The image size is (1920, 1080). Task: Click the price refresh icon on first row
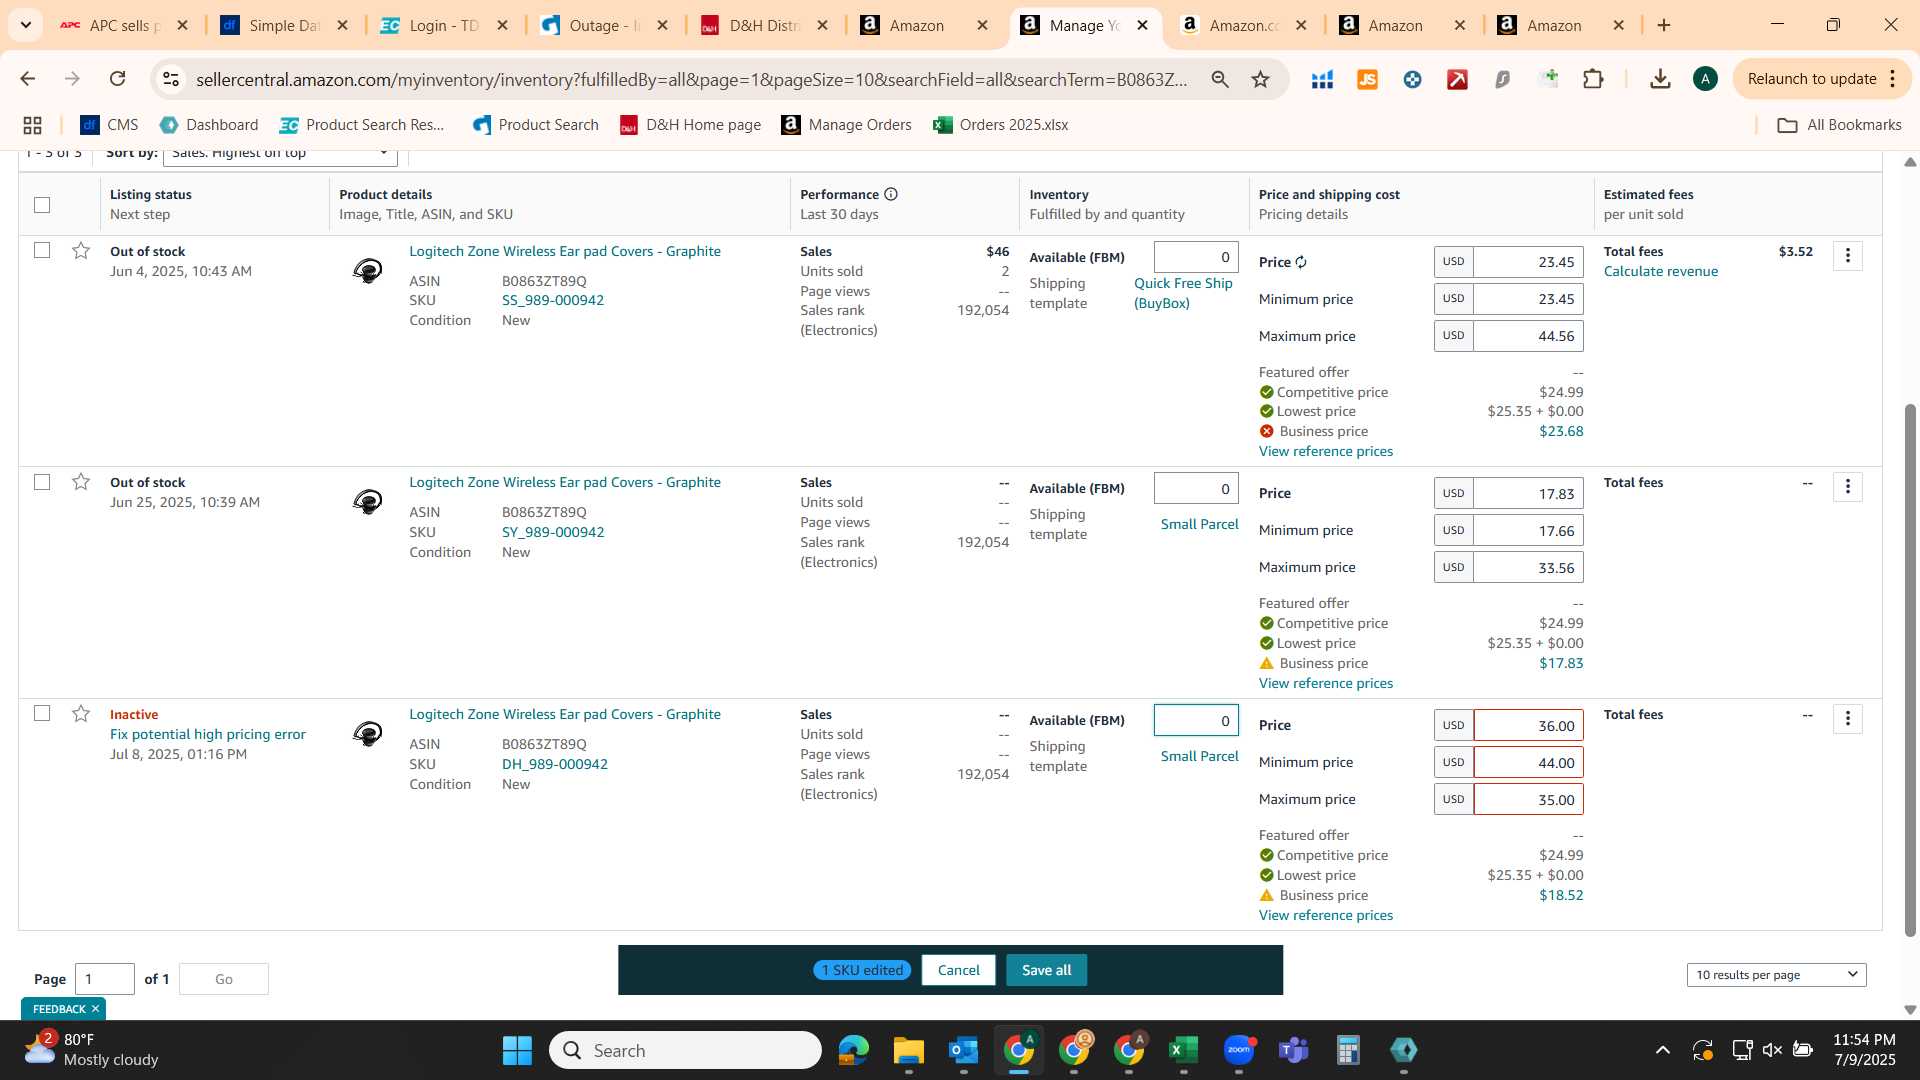click(1301, 262)
